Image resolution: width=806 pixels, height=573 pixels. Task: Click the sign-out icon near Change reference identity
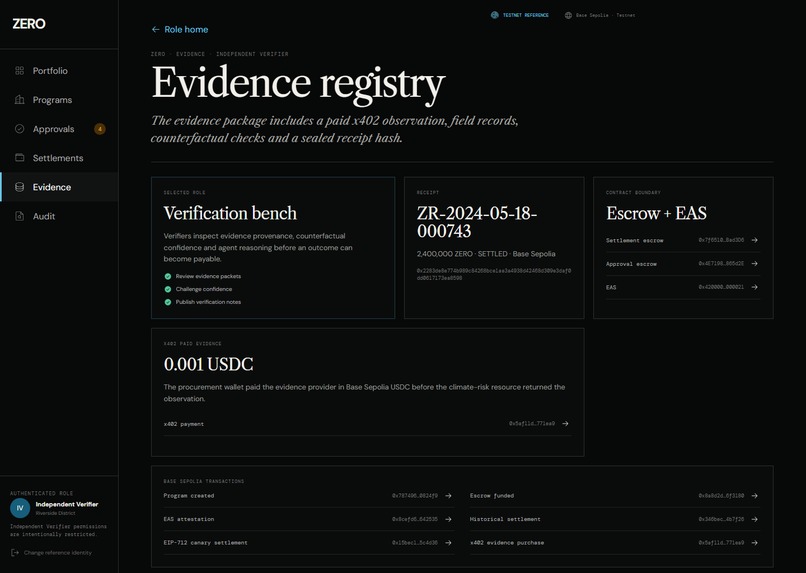coord(15,553)
